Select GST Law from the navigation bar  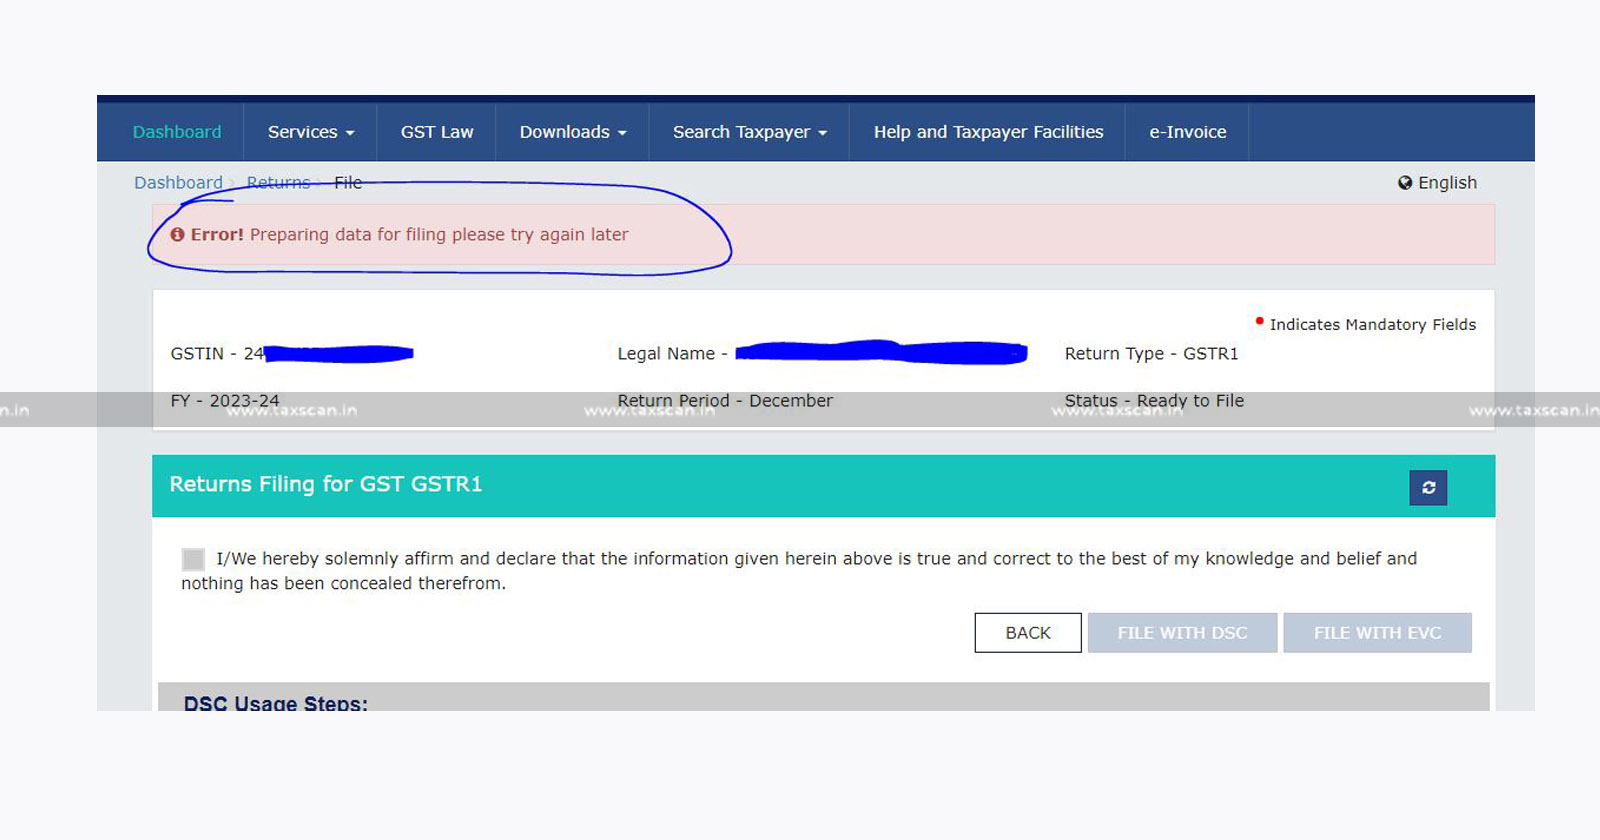click(x=437, y=132)
